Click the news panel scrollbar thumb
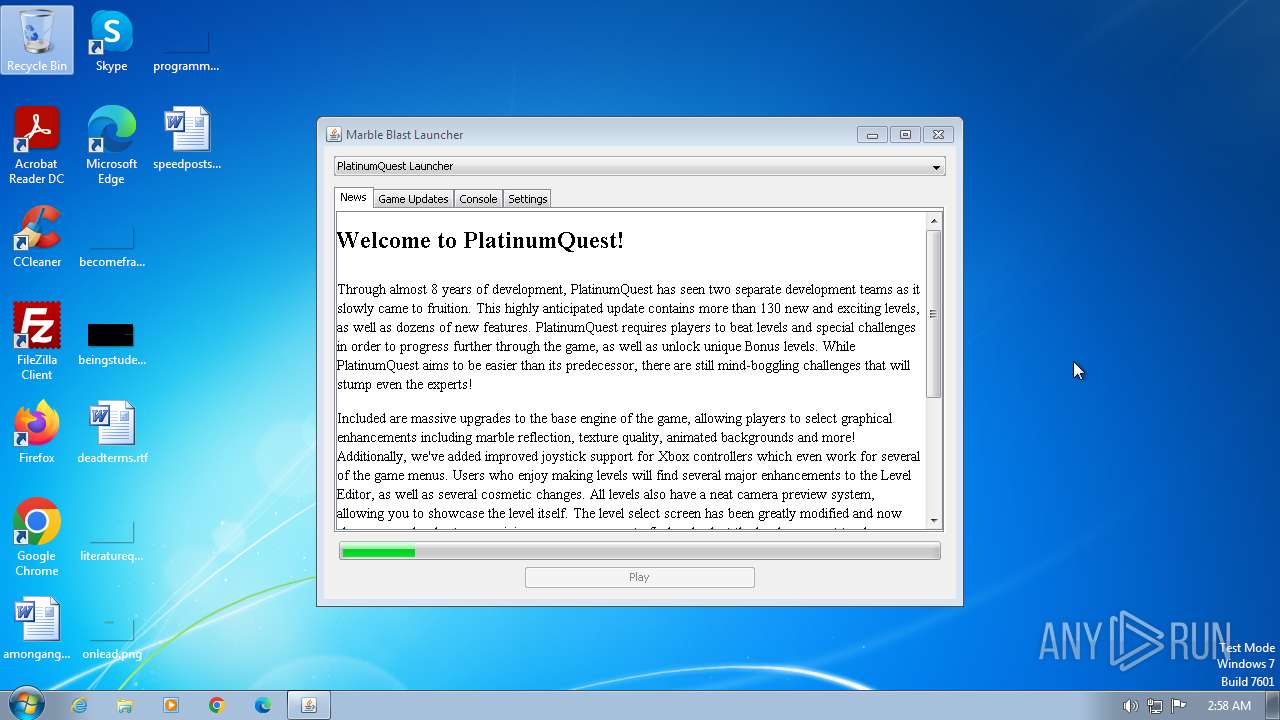 pyautogui.click(x=934, y=314)
